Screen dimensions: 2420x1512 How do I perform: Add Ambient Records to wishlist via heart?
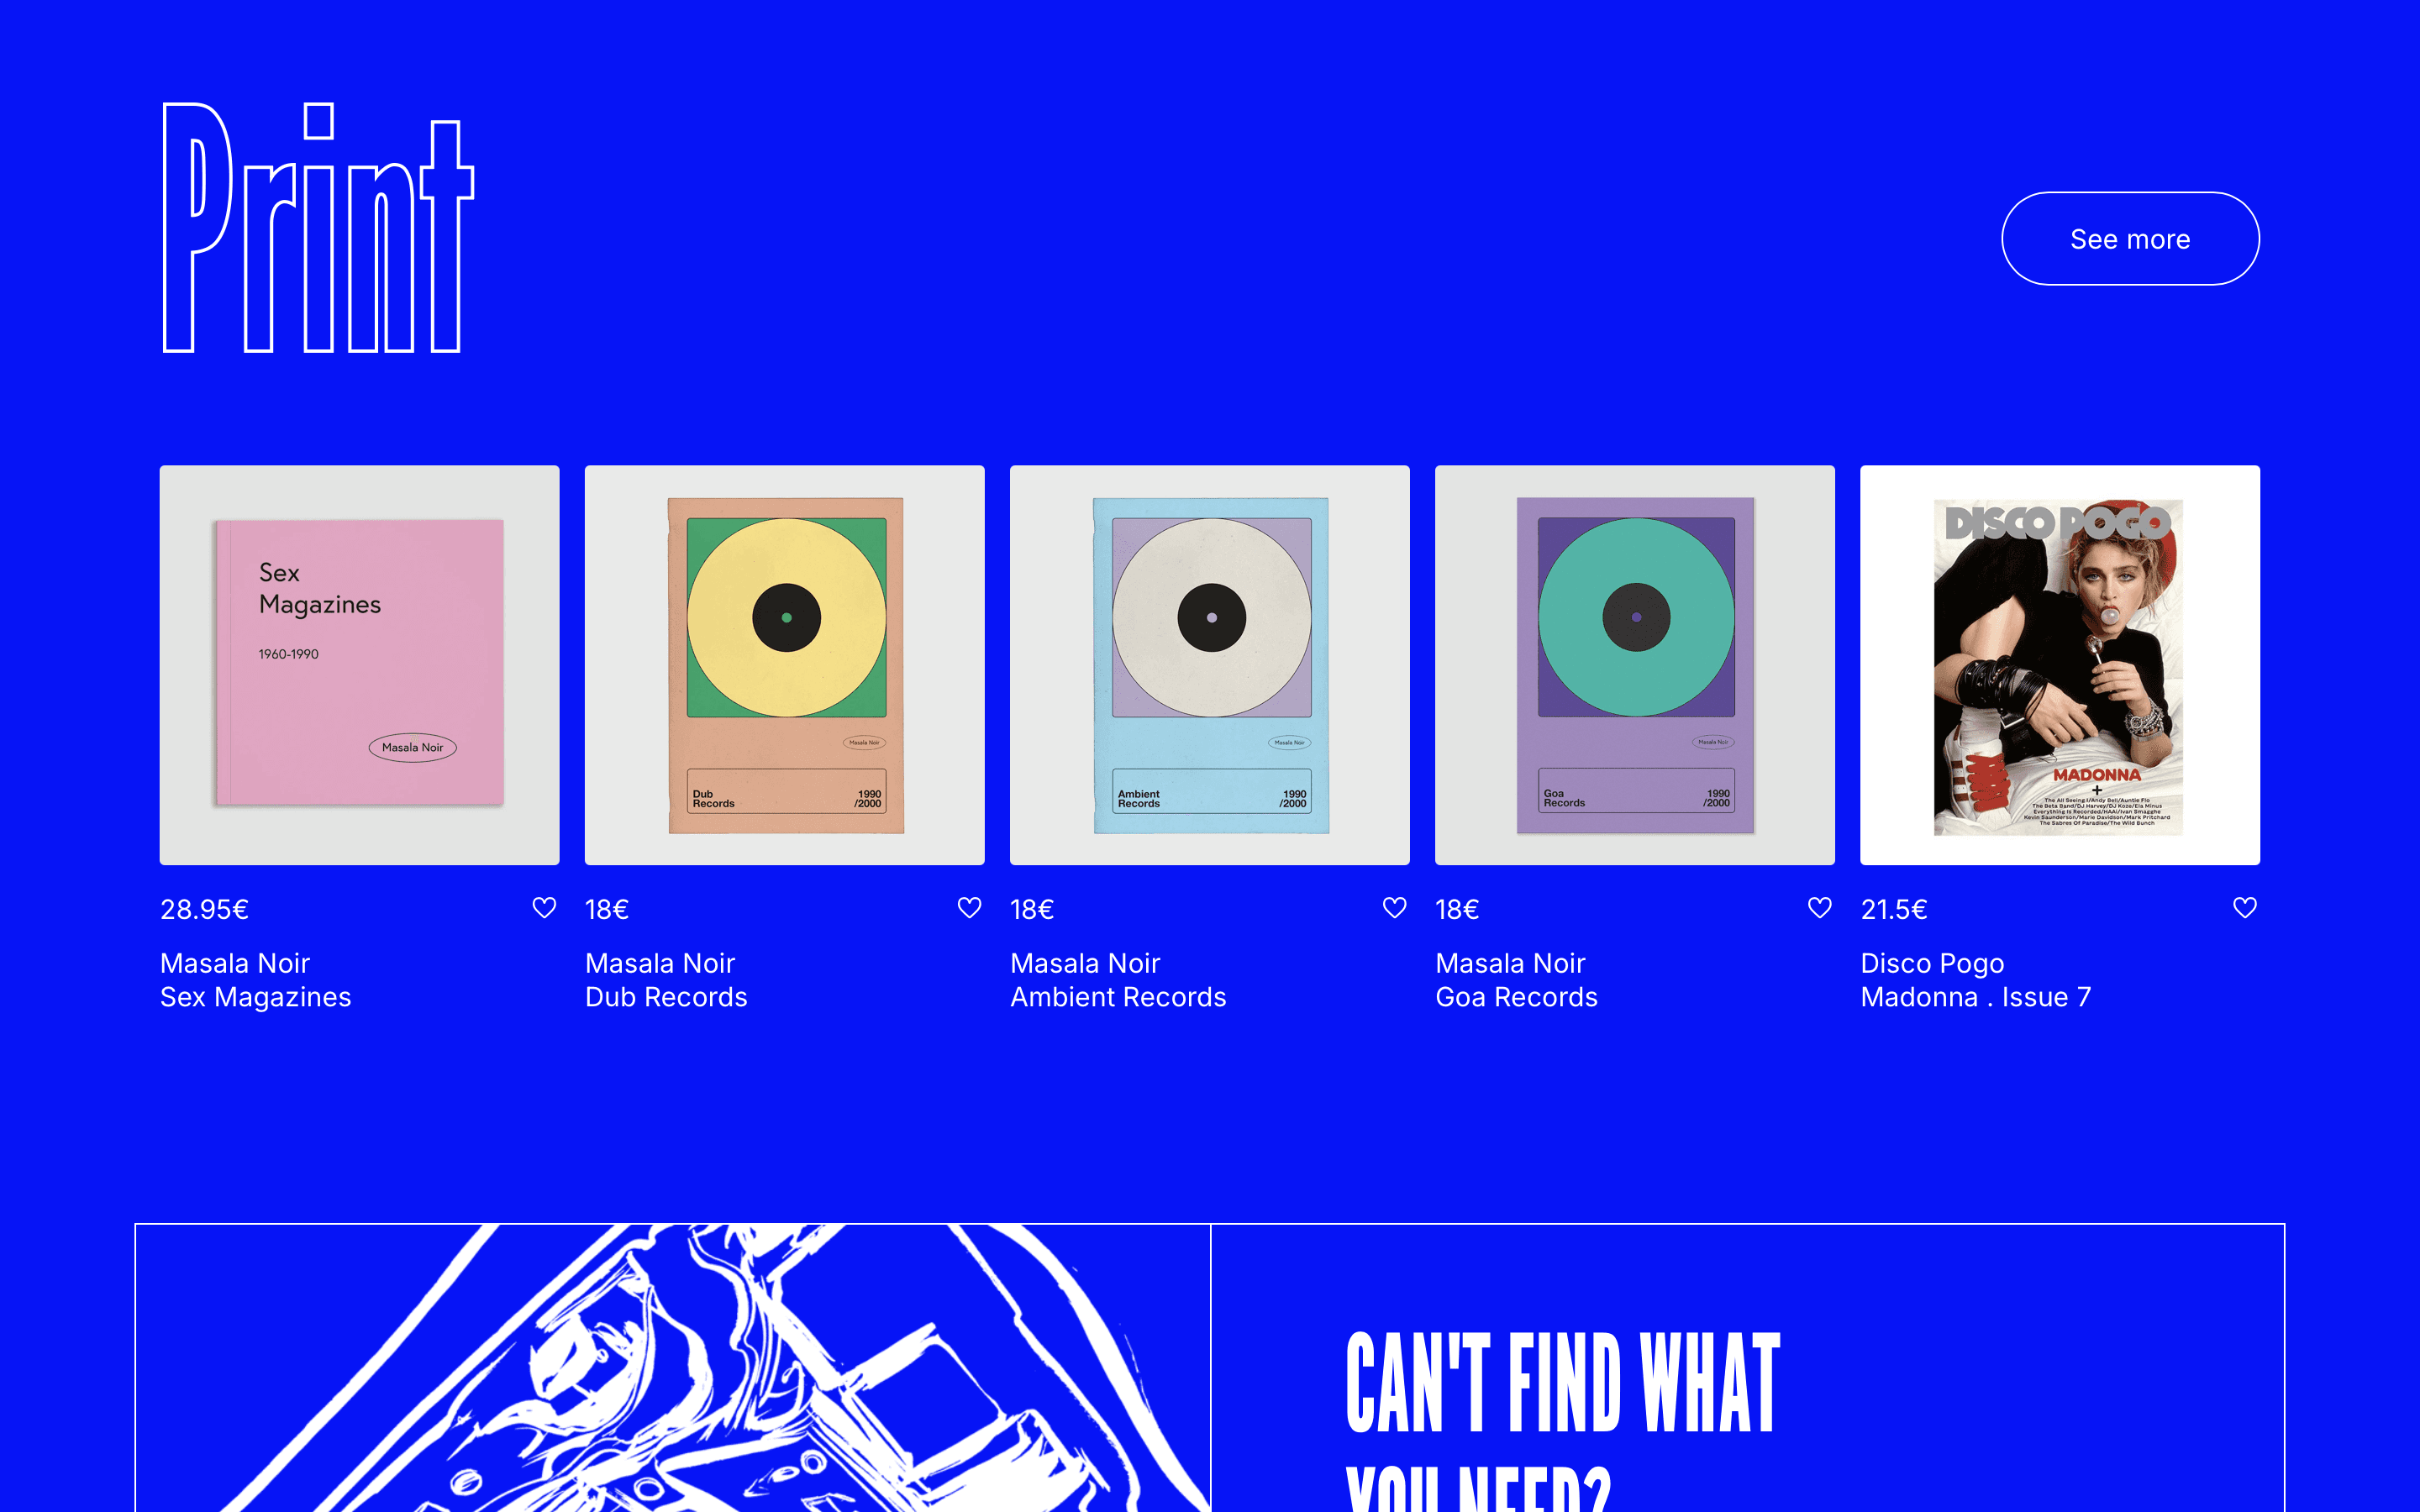click(1394, 908)
